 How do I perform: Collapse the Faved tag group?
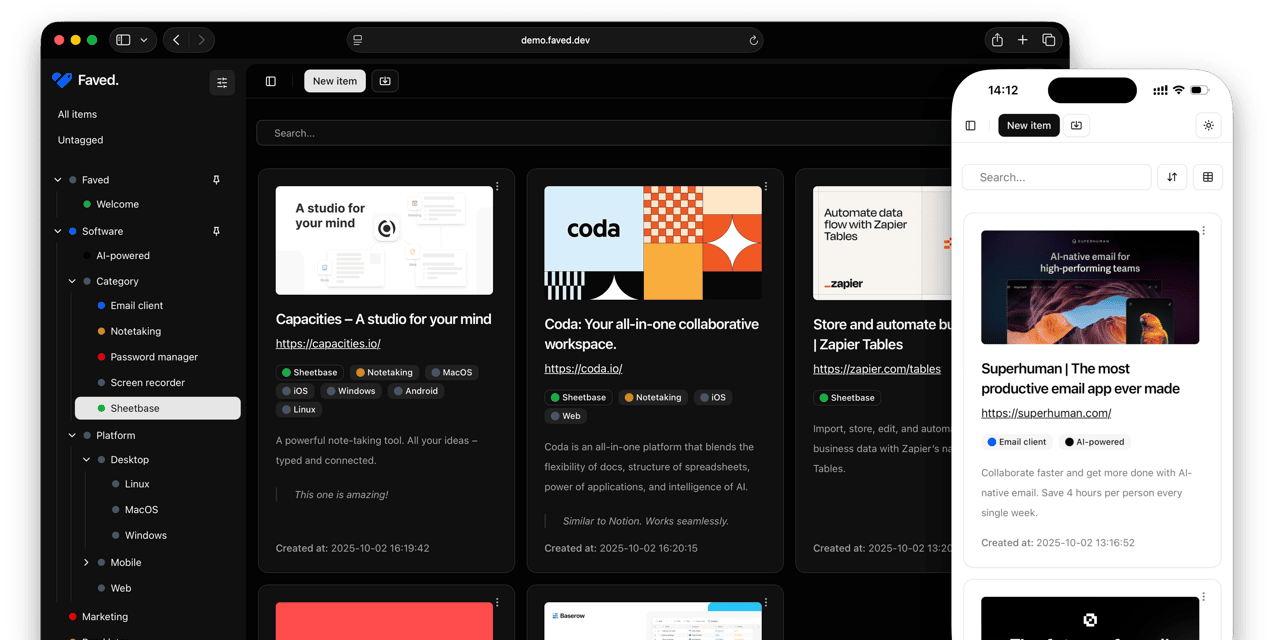[58, 180]
